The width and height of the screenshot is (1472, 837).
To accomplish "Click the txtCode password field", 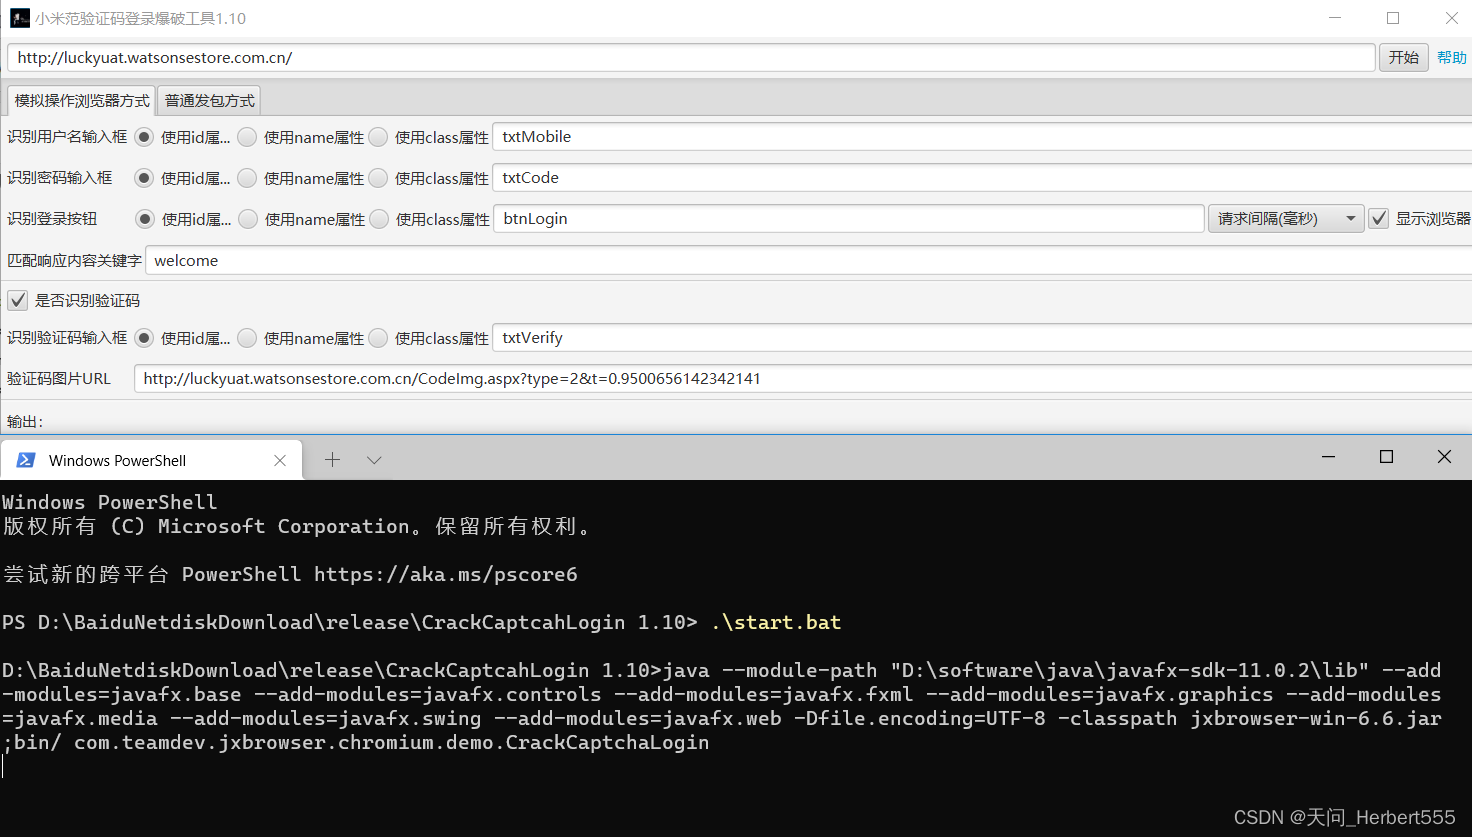I will point(983,178).
